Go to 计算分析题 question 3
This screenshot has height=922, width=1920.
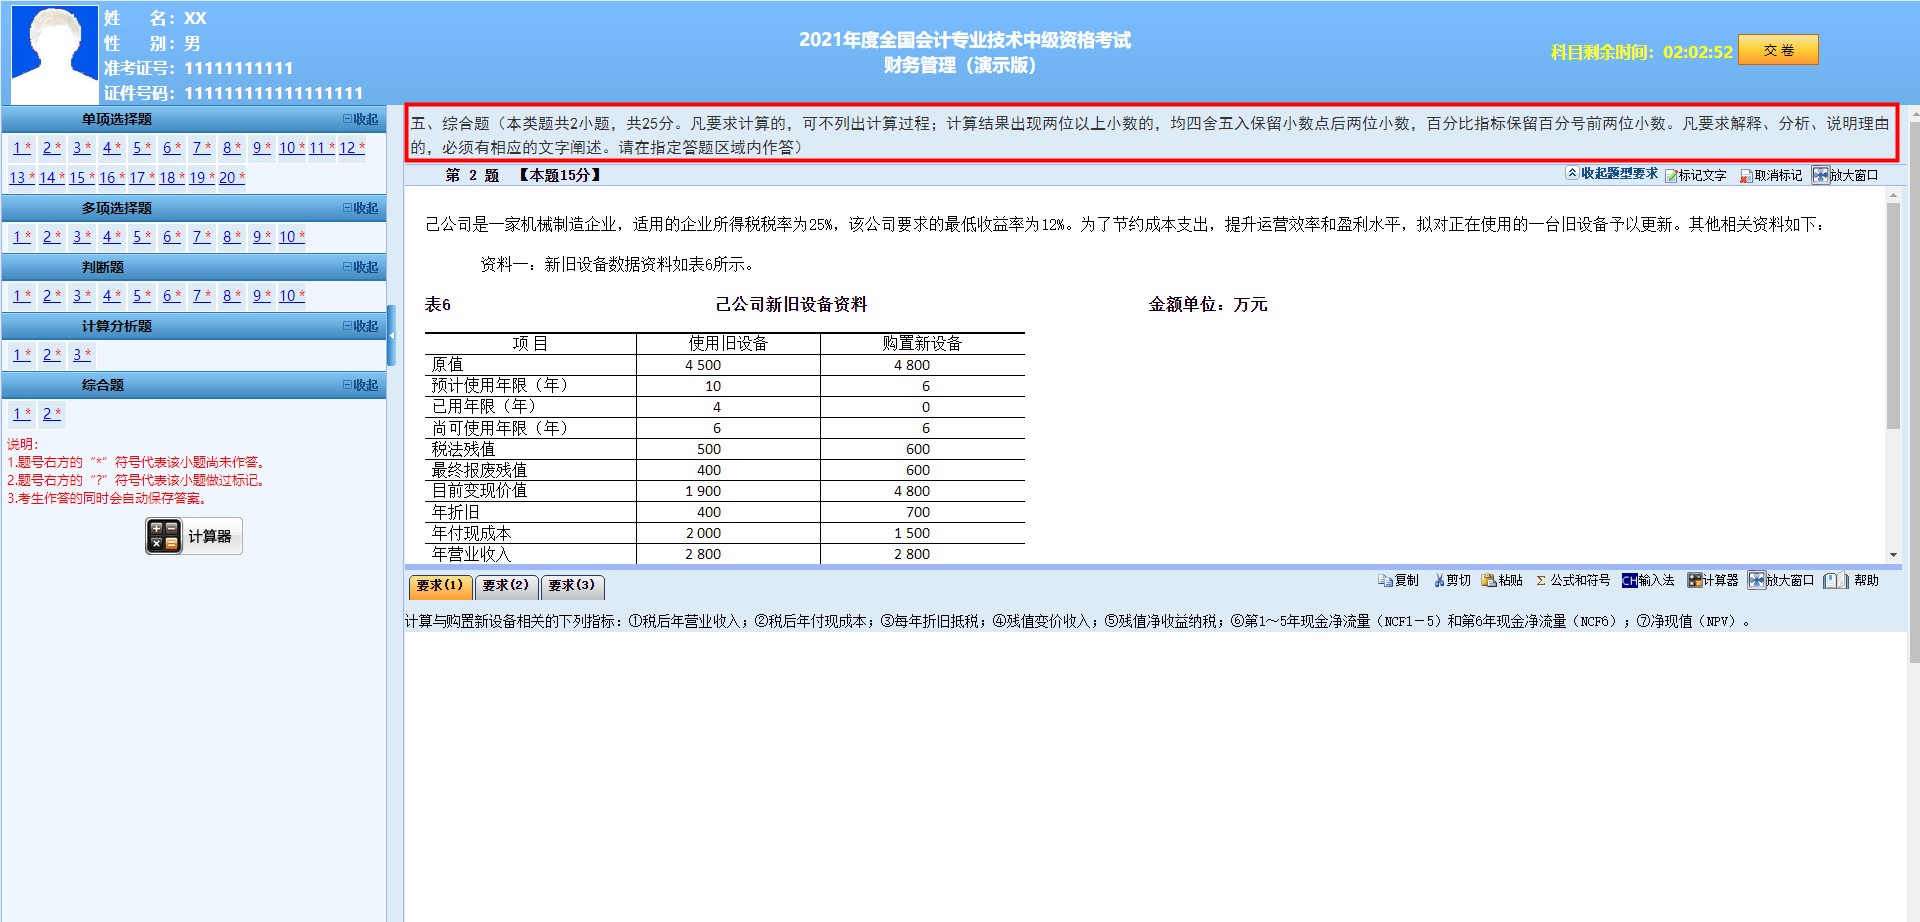click(x=81, y=355)
